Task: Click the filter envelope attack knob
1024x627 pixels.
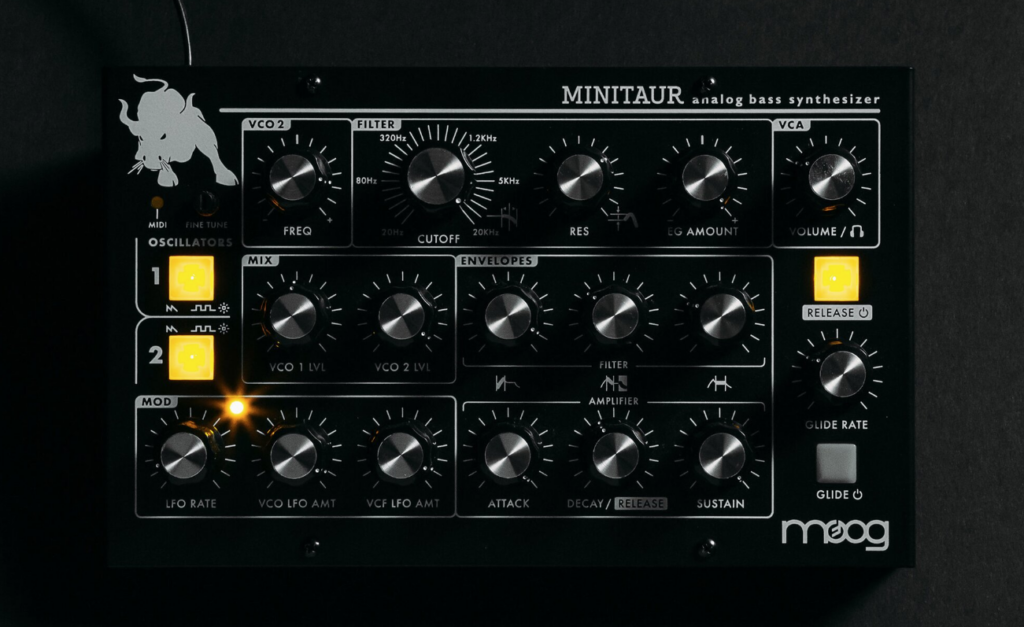Action: [507, 316]
